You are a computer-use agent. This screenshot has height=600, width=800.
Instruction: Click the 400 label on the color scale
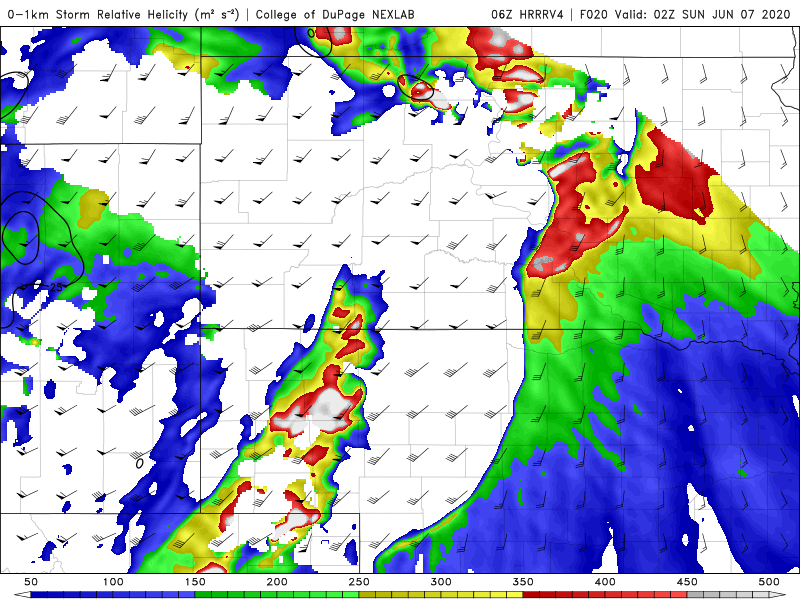click(x=605, y=582)
